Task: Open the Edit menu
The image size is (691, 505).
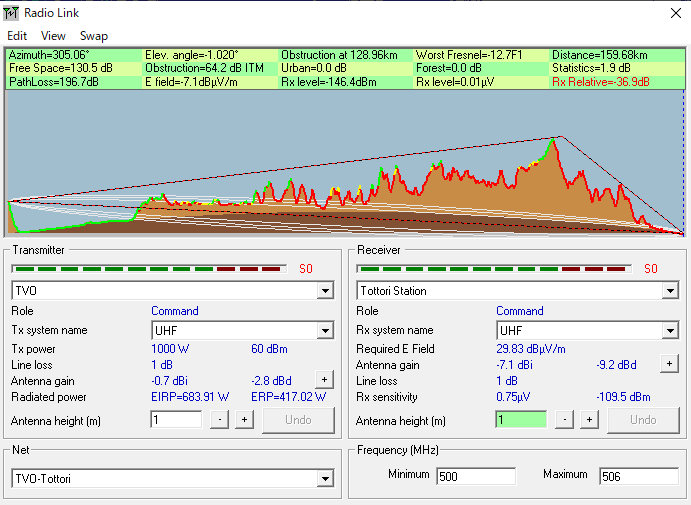Action: tap(17, 36)
